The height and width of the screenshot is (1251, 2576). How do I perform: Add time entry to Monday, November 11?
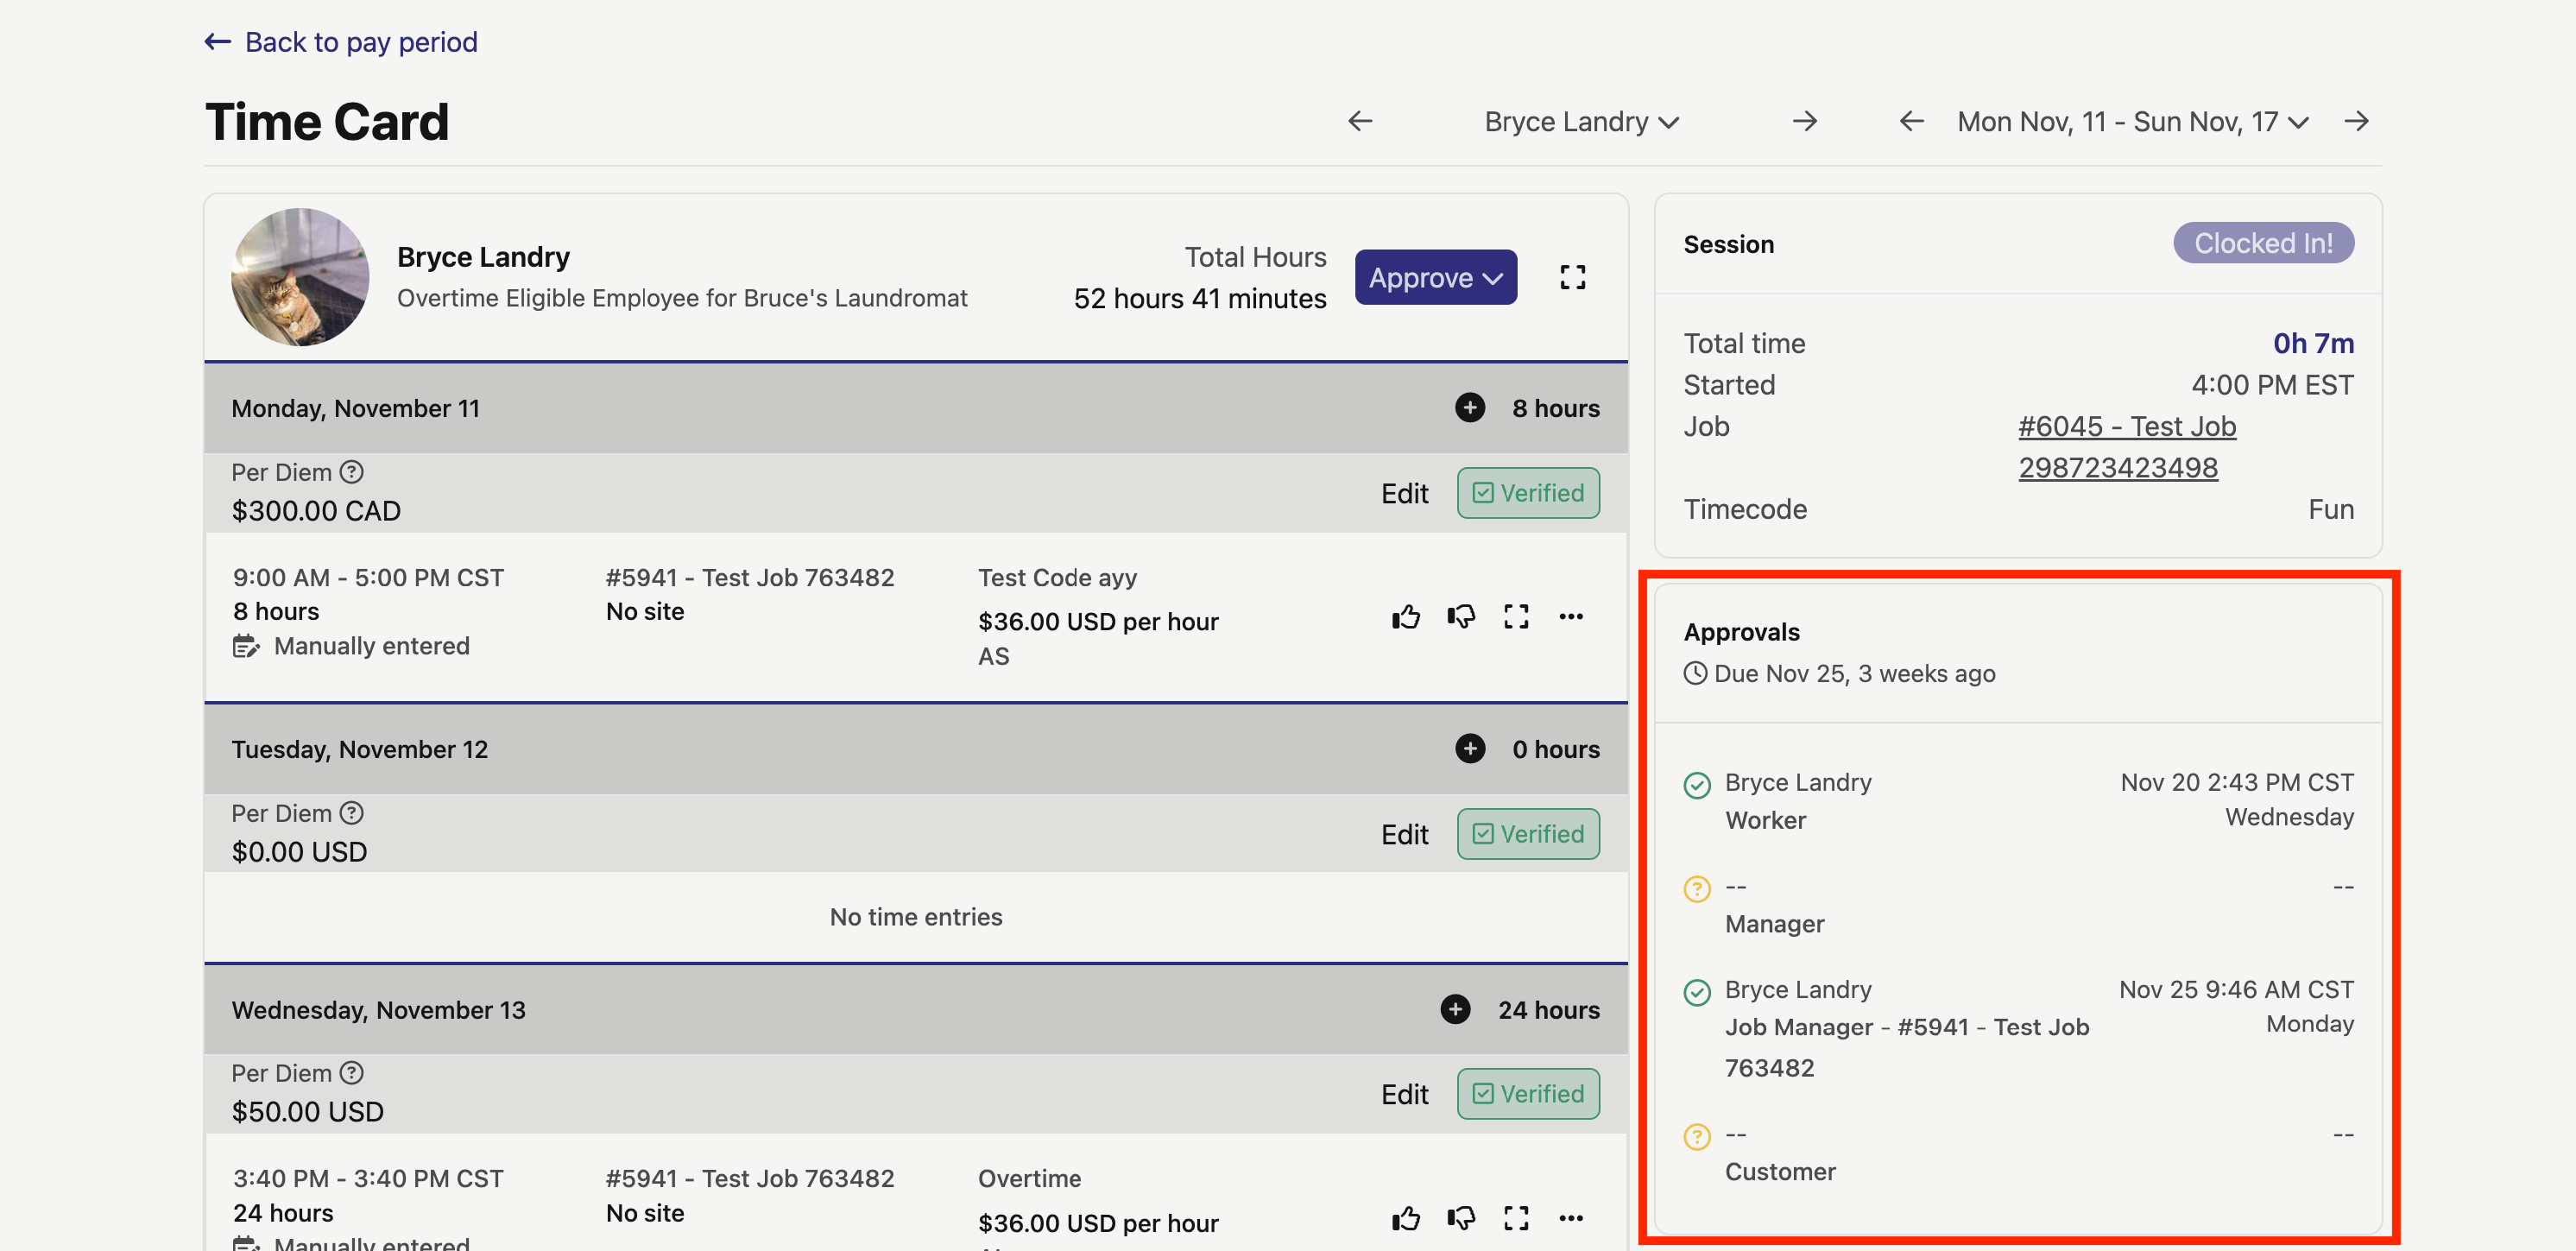point(1469,408)
